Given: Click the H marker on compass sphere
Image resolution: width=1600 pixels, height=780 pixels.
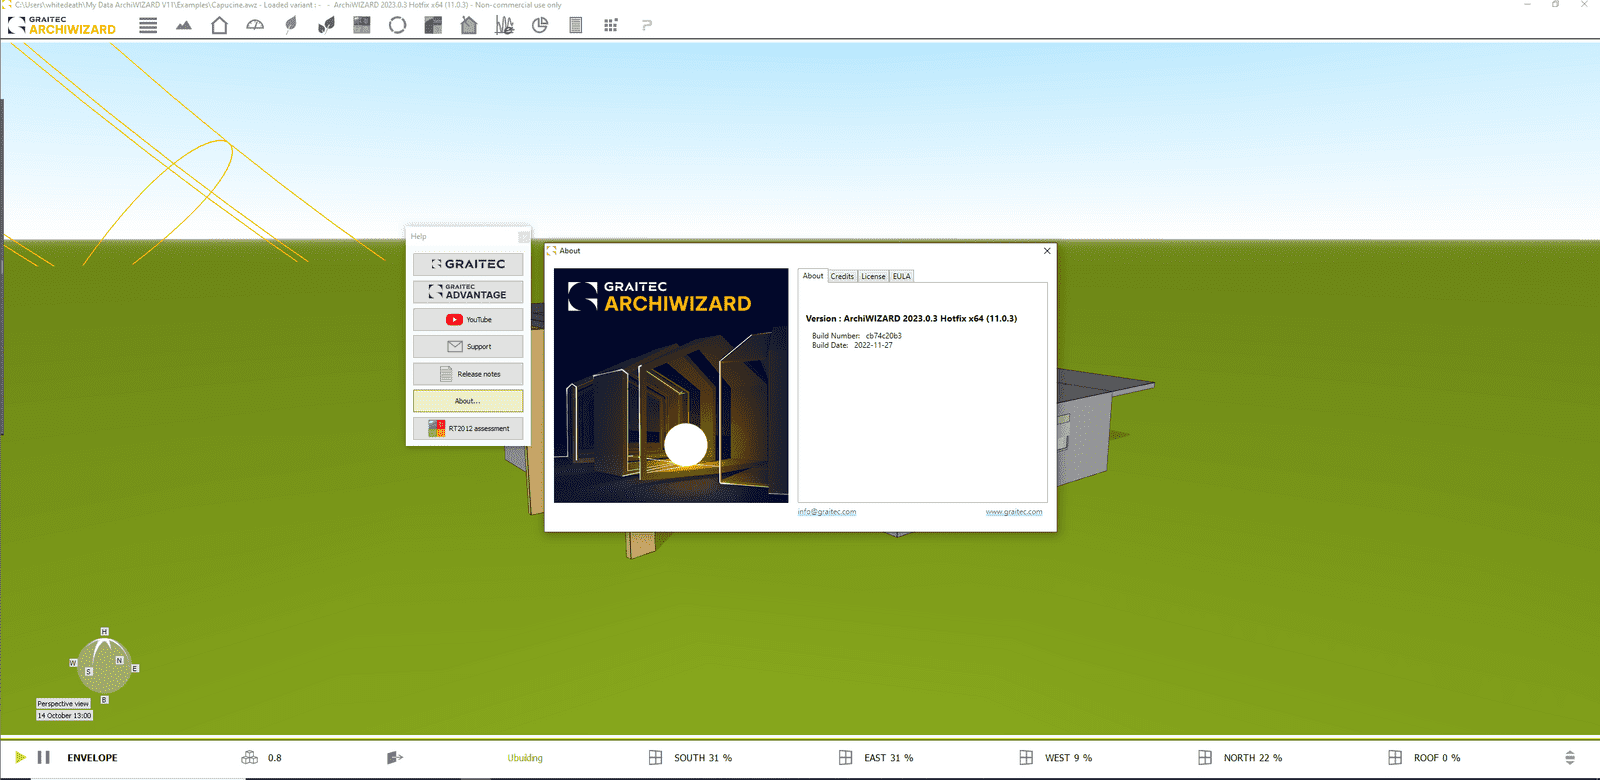Looking at the screenshot, I should coord(104,632).
